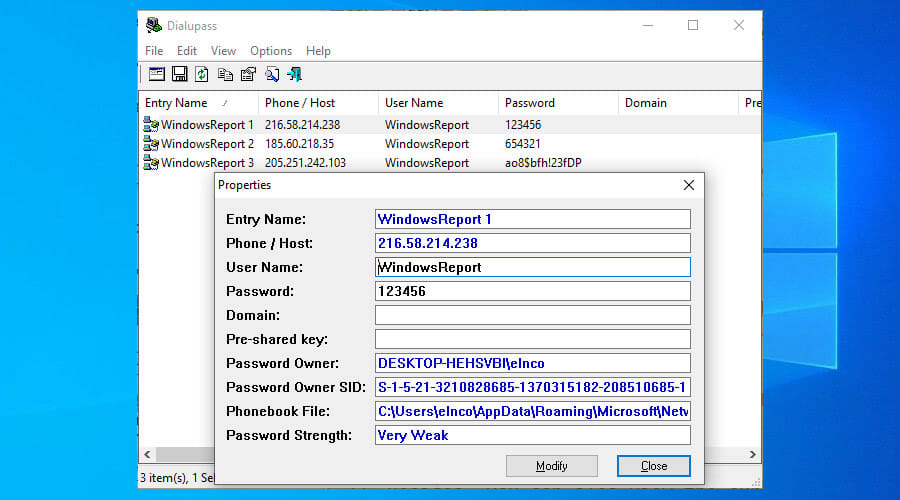Select the WindowsReport 3 entry name
This screenshot has height=500, width=900.
click(207, 162)
